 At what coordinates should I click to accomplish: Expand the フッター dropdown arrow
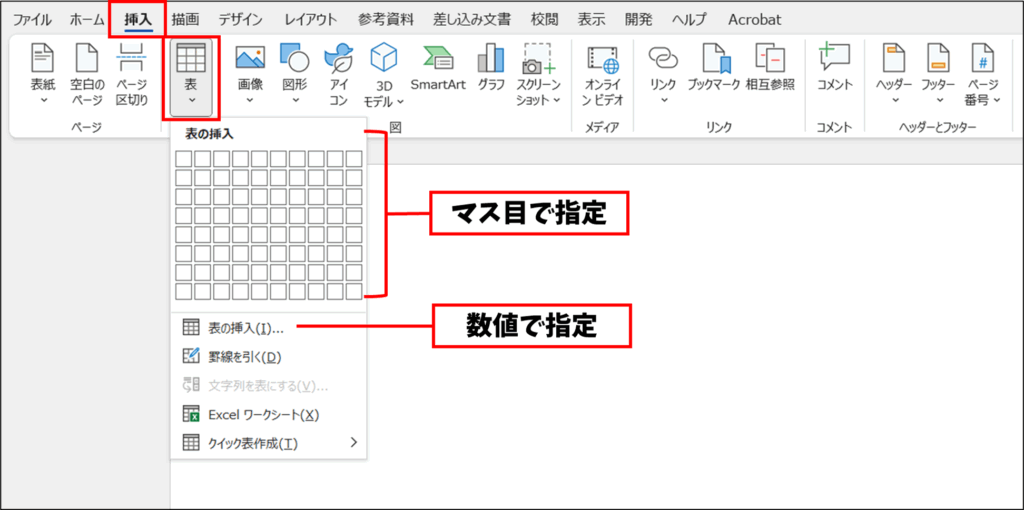click(x=938, y=101)
